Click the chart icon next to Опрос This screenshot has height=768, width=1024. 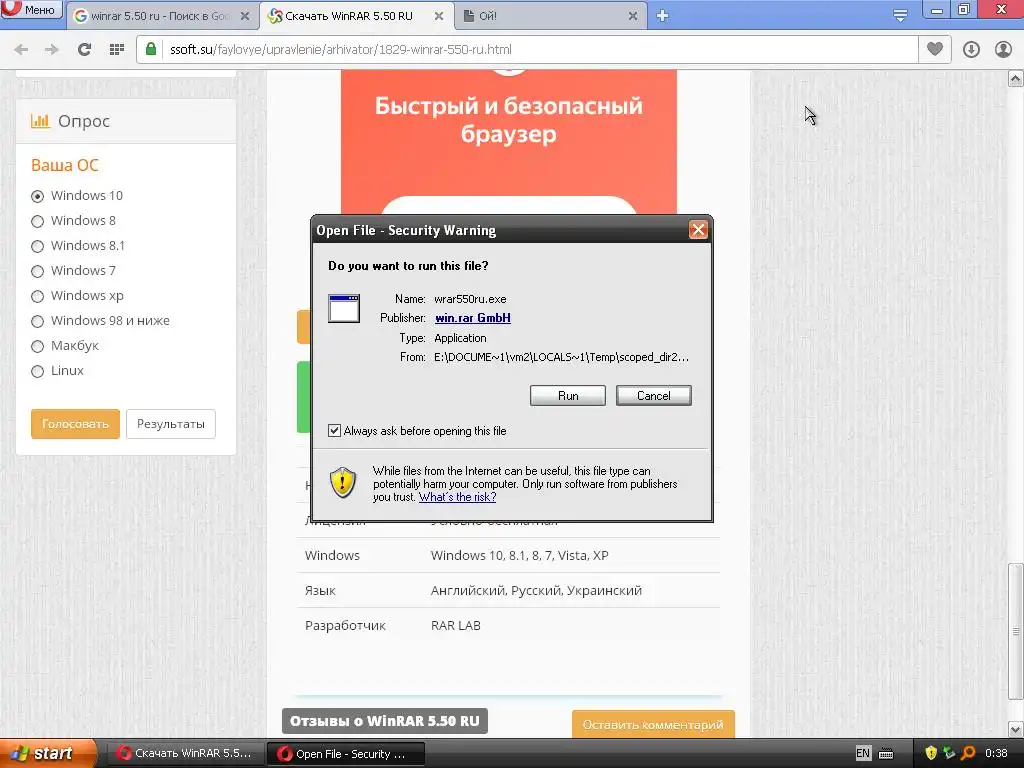(x=40, y=121)
